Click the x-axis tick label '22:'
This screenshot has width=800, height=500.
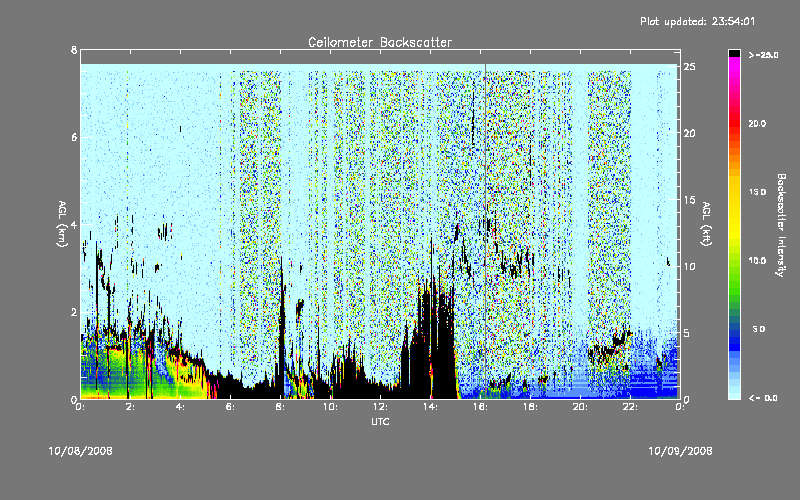click(630, 407)
